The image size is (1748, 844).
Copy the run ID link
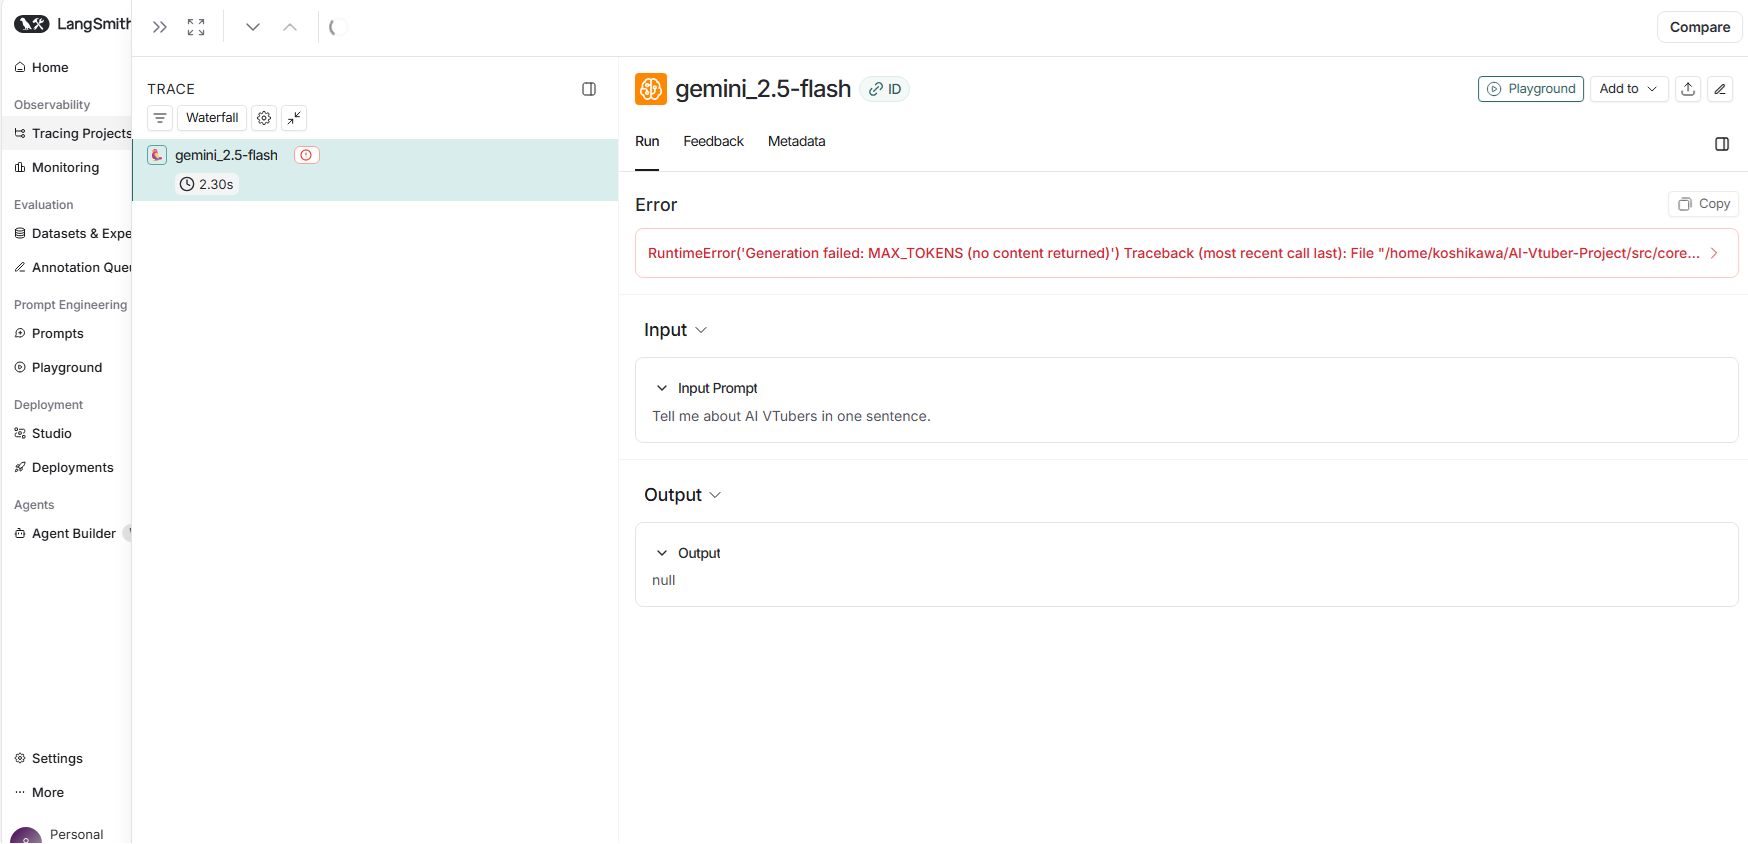[x=885, y=89]
